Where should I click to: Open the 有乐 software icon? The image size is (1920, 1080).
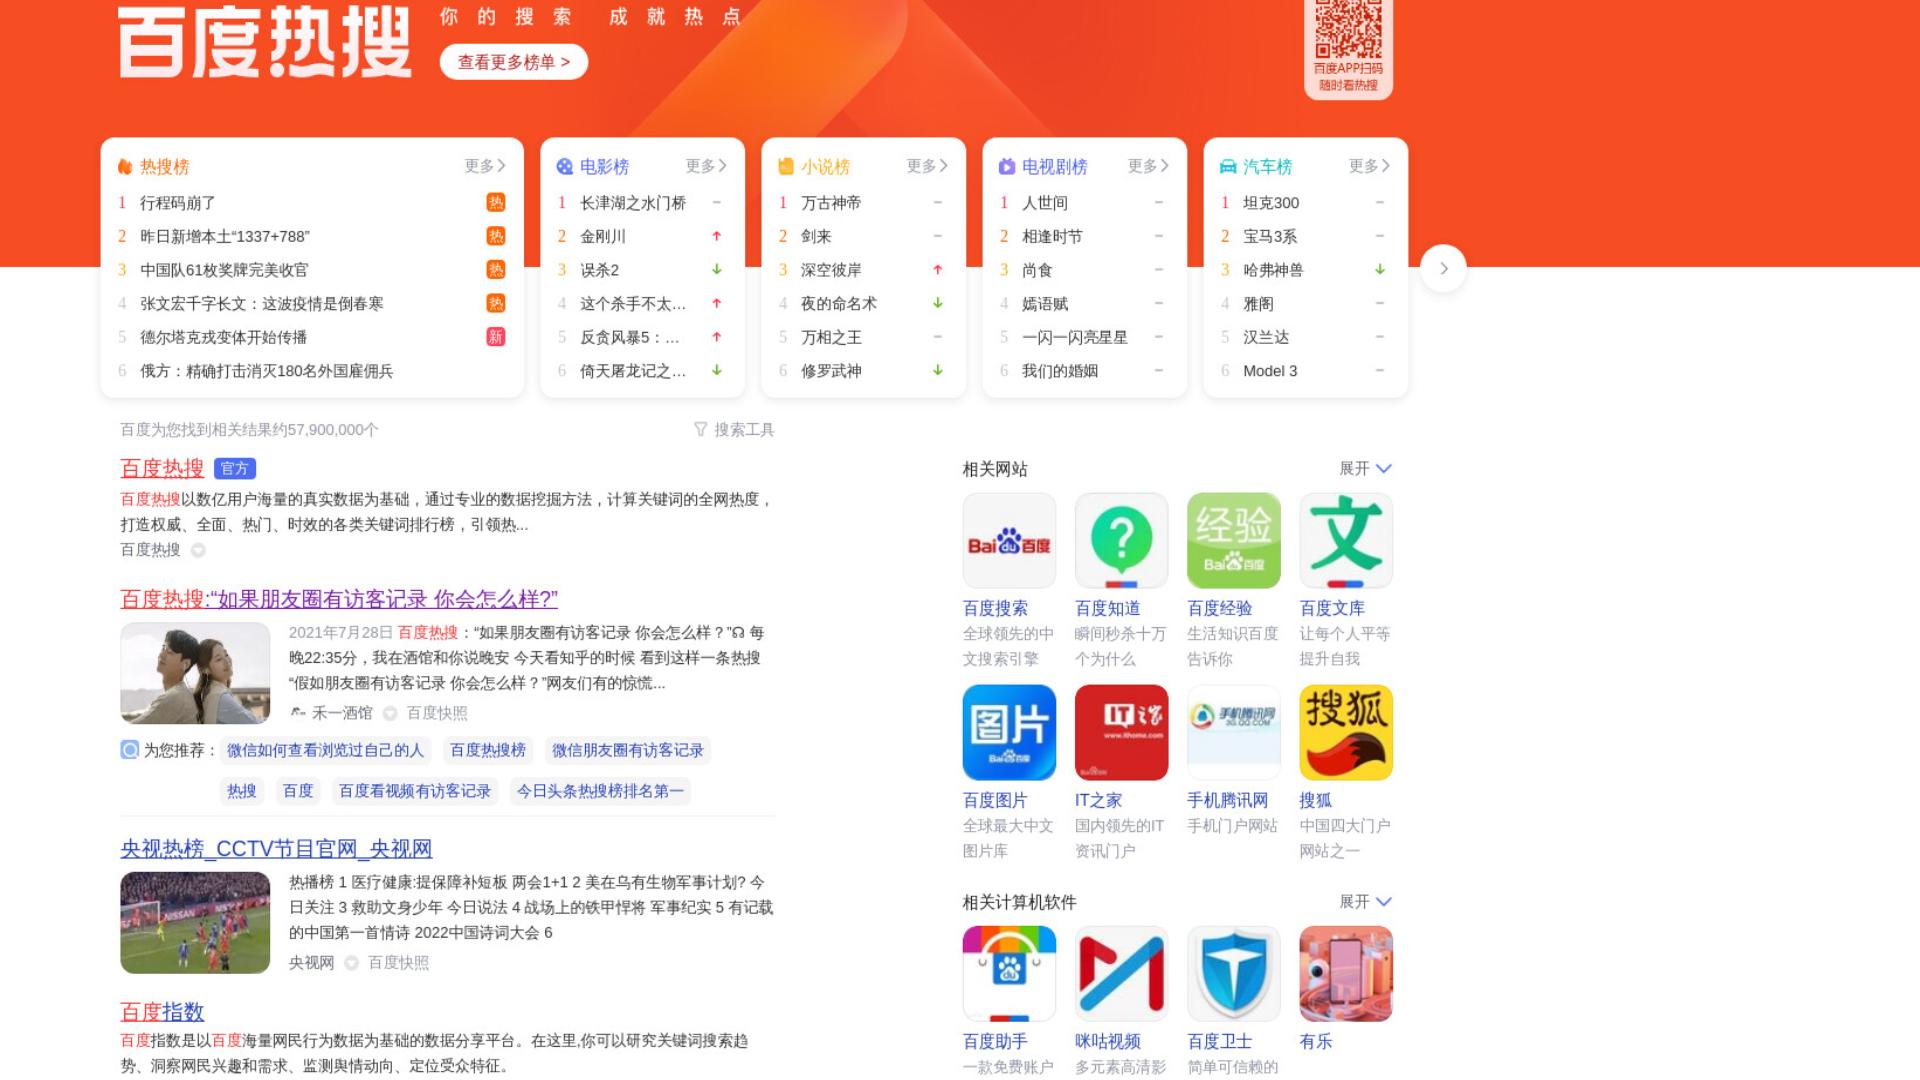click(x=1346, y=973)
